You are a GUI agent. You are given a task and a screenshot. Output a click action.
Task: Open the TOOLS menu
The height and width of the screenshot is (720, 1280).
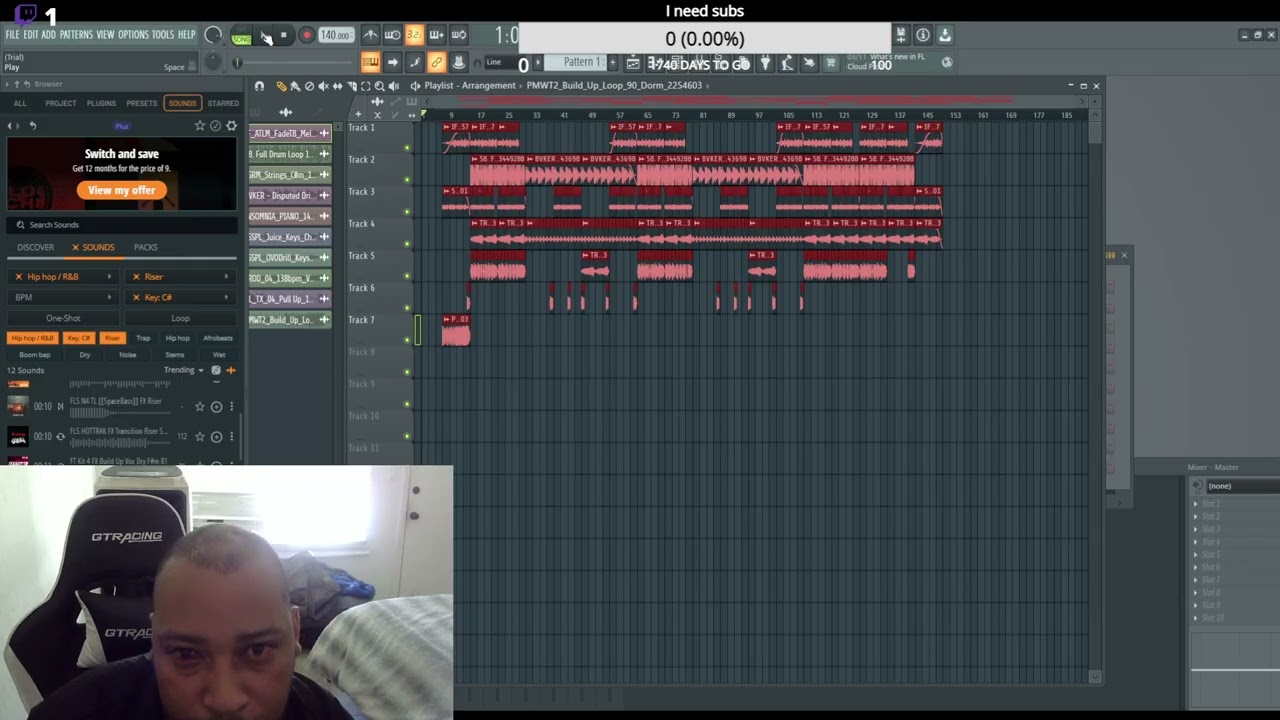pyautogui.click(x=163, y=35)
